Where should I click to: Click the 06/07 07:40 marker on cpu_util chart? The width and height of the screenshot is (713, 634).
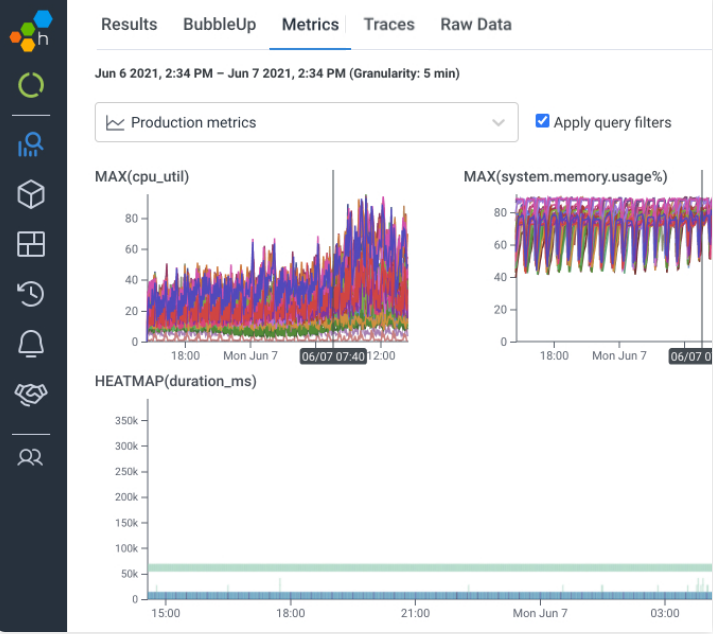tap(334, 355)
